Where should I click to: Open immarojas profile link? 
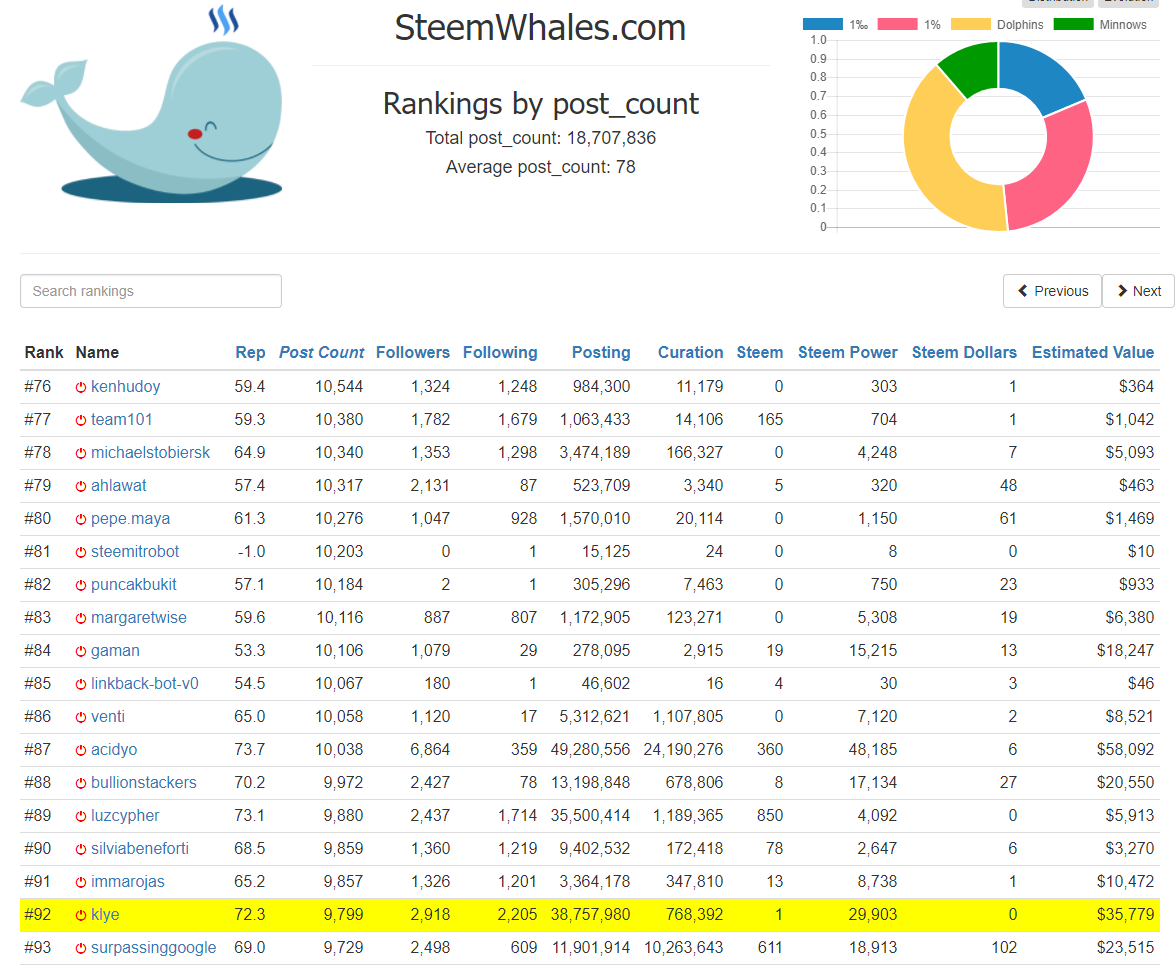[127, 882]
